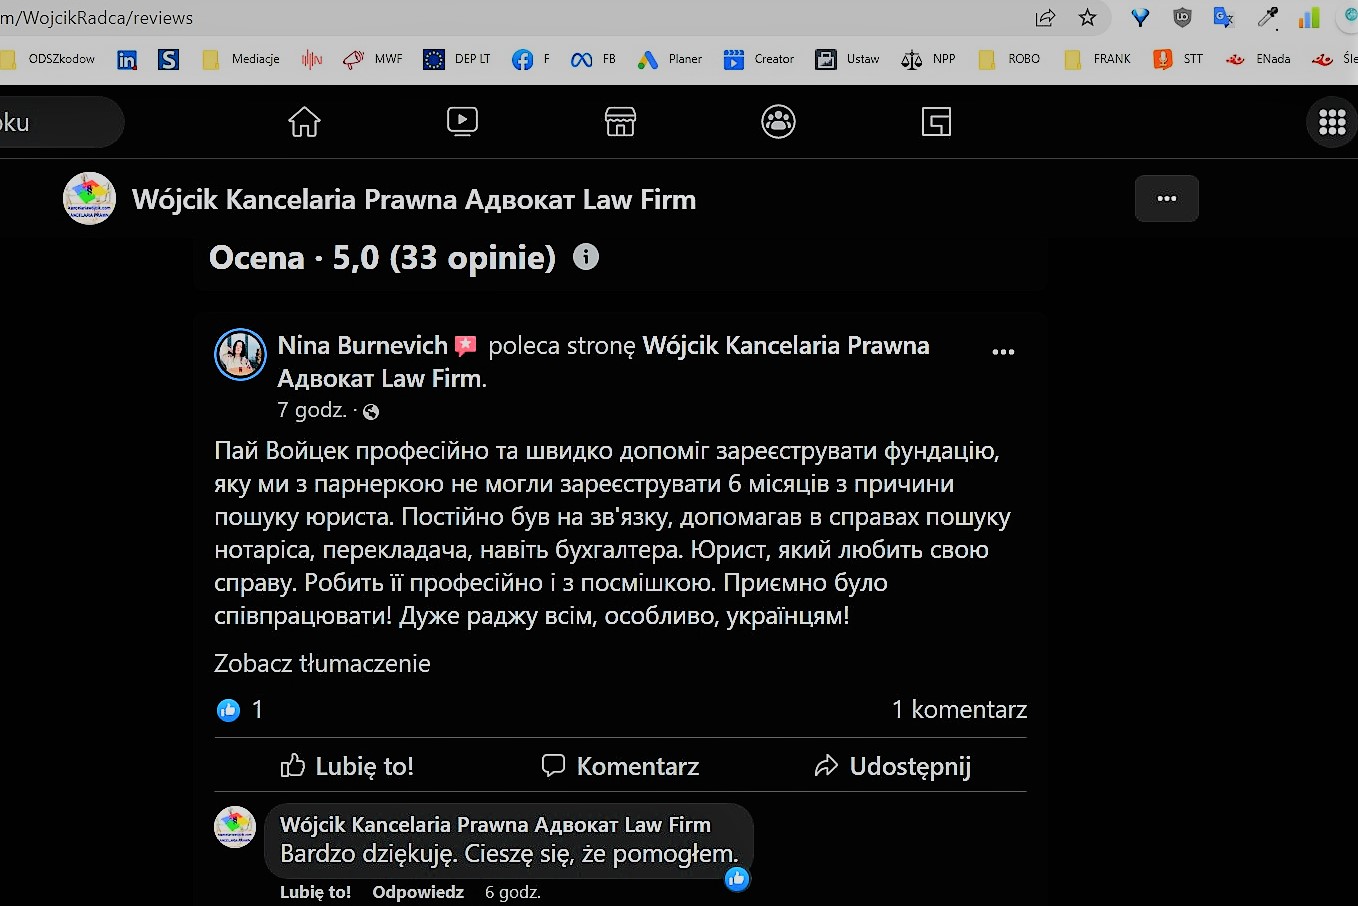Open the Marketplace storefront icon

pos(620,122)
